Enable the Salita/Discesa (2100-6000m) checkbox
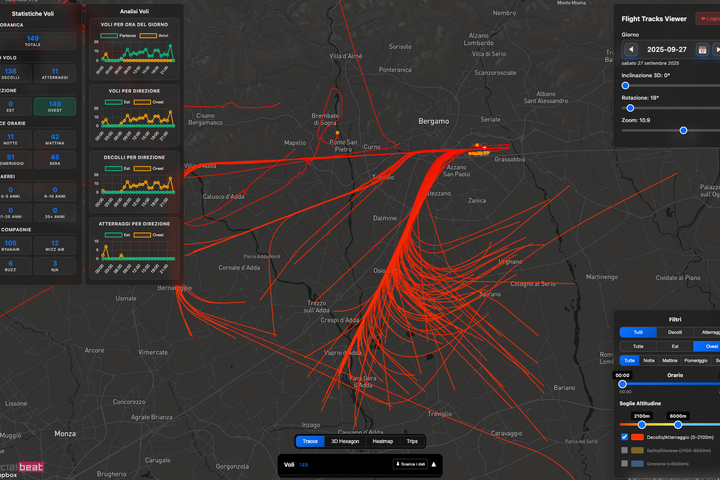This screenshot has height=480, width=720. [624, 450]
